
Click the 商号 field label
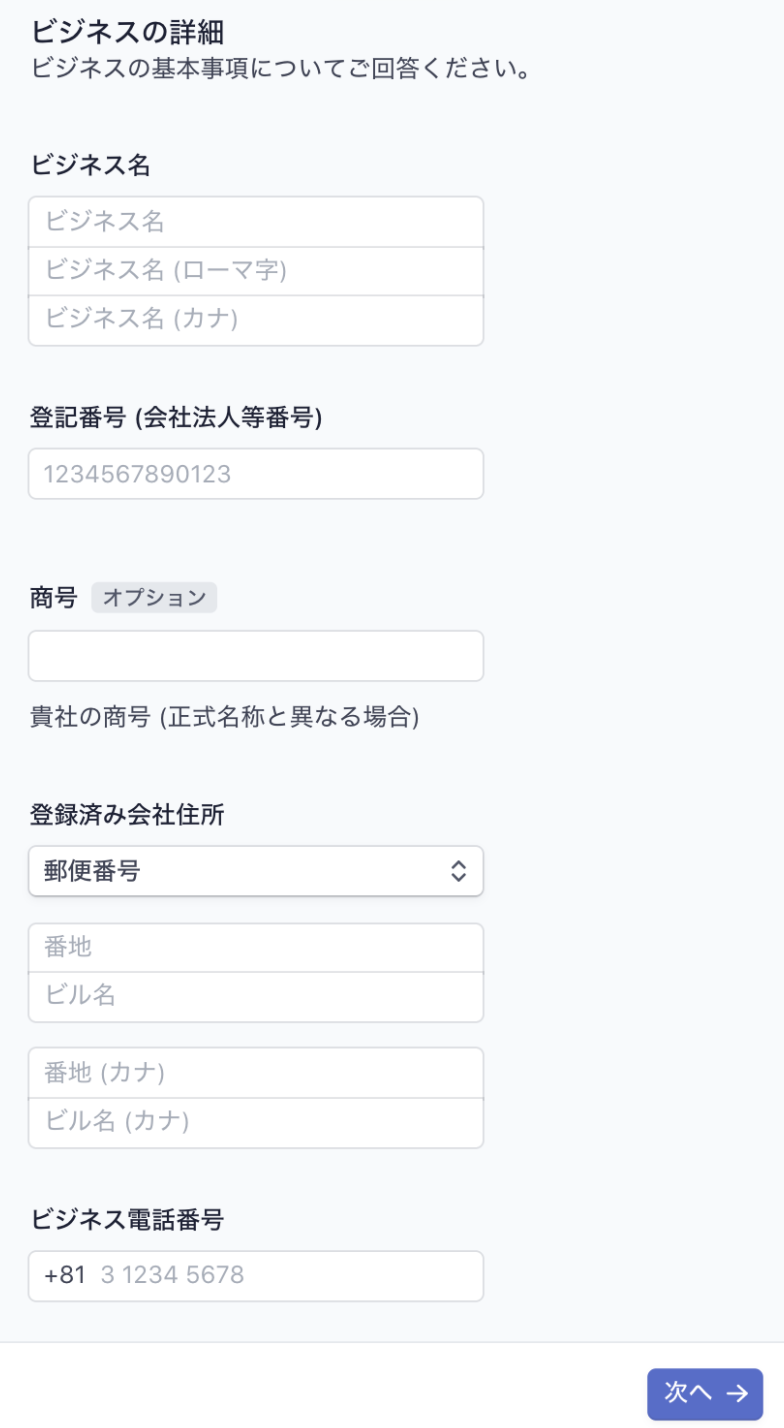click(54, 598)
